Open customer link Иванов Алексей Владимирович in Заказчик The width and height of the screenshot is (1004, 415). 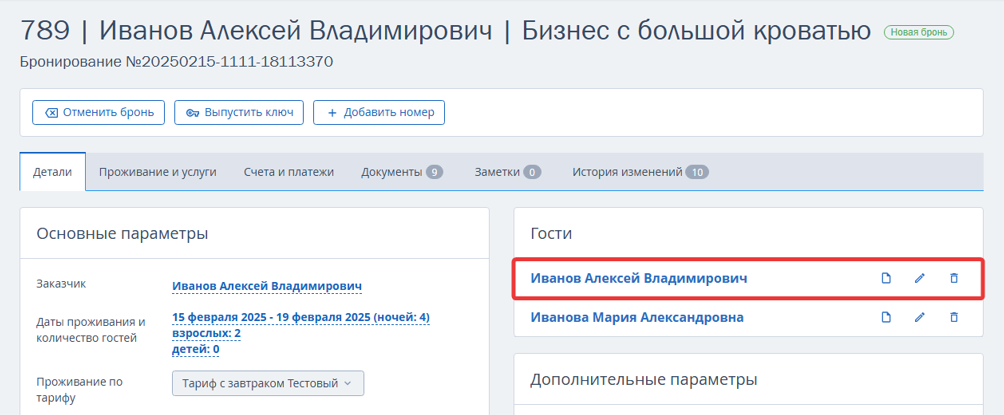coord(267,286)
